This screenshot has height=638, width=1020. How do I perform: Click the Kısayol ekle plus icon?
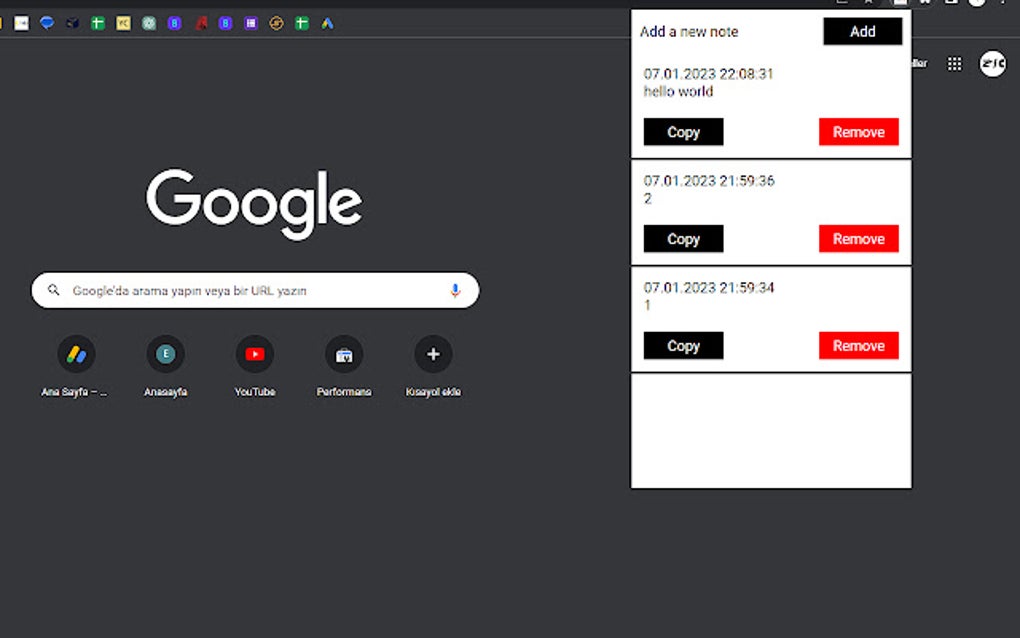(433, 352)
